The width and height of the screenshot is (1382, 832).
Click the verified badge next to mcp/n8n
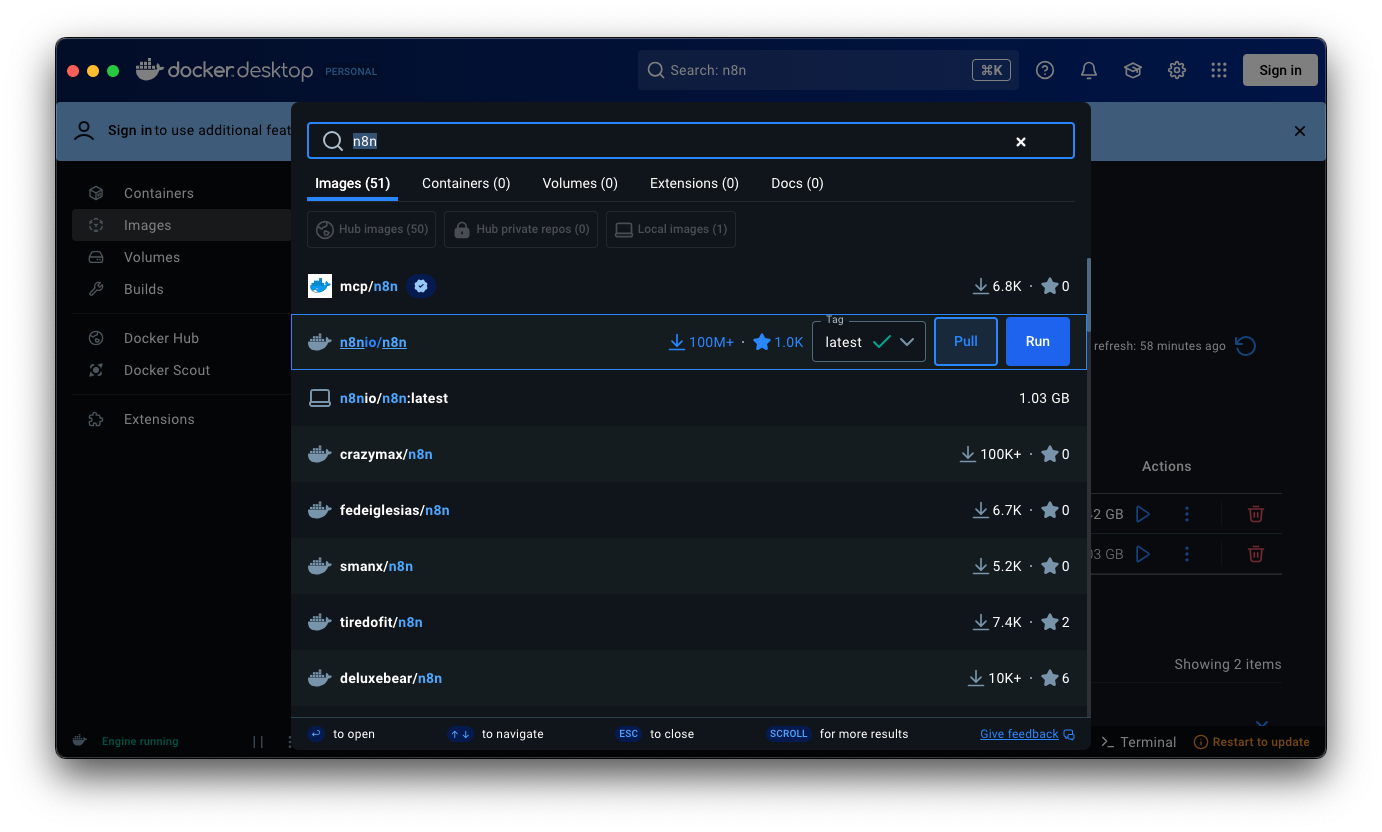tap(421, 286)
